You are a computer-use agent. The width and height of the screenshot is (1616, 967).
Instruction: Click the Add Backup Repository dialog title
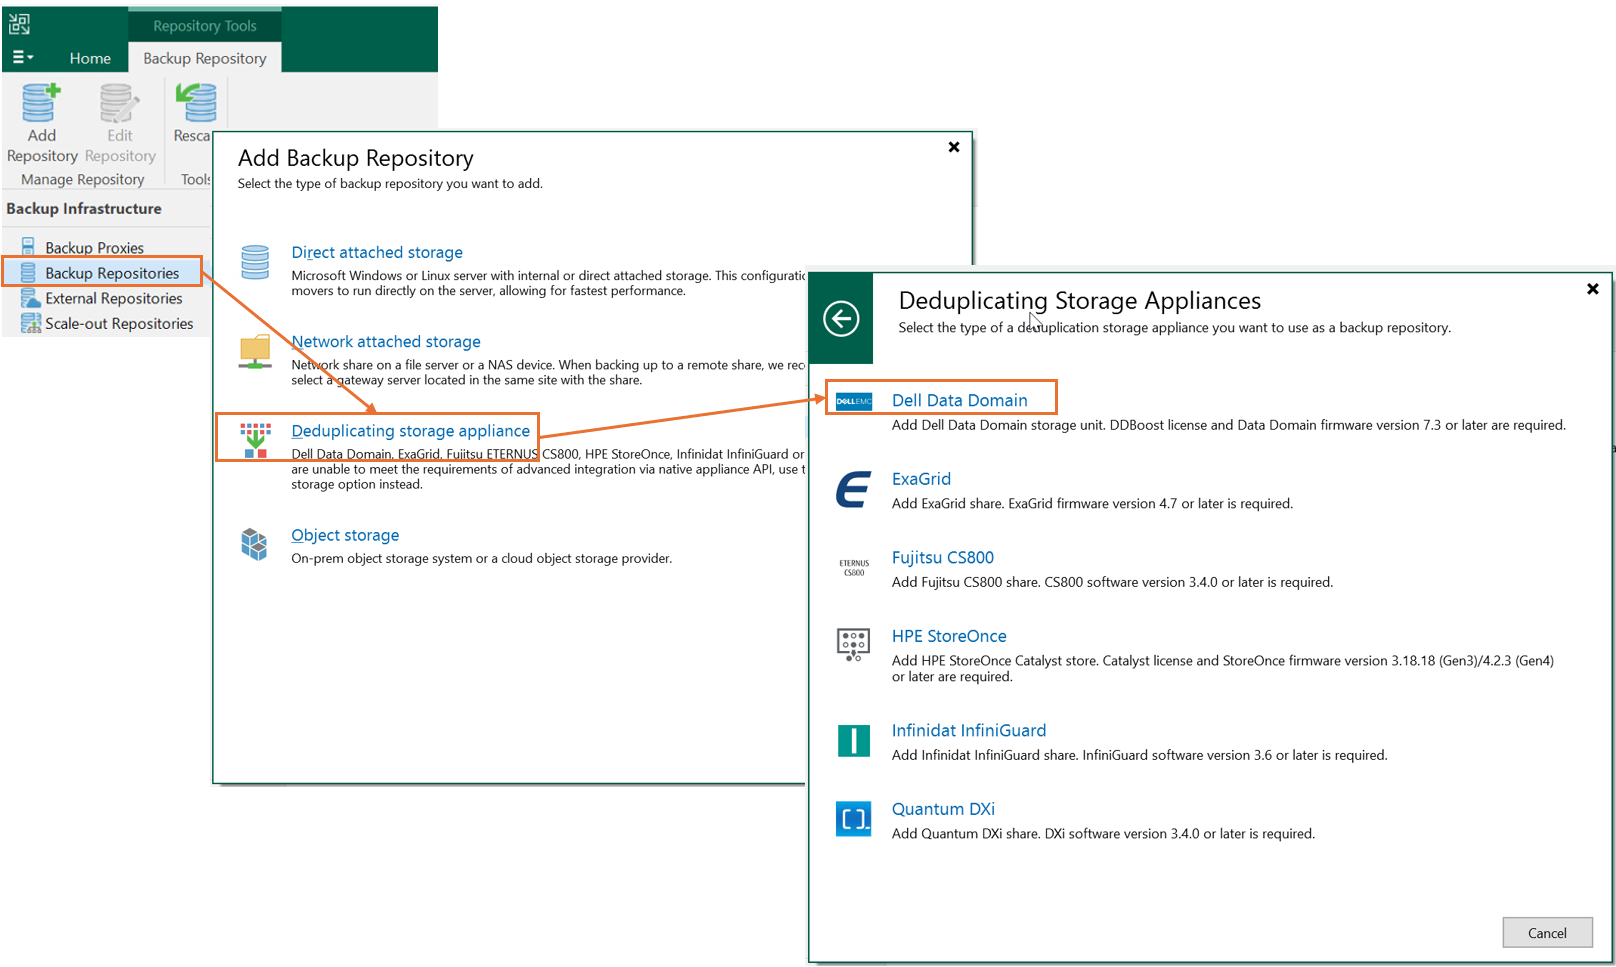356,158
